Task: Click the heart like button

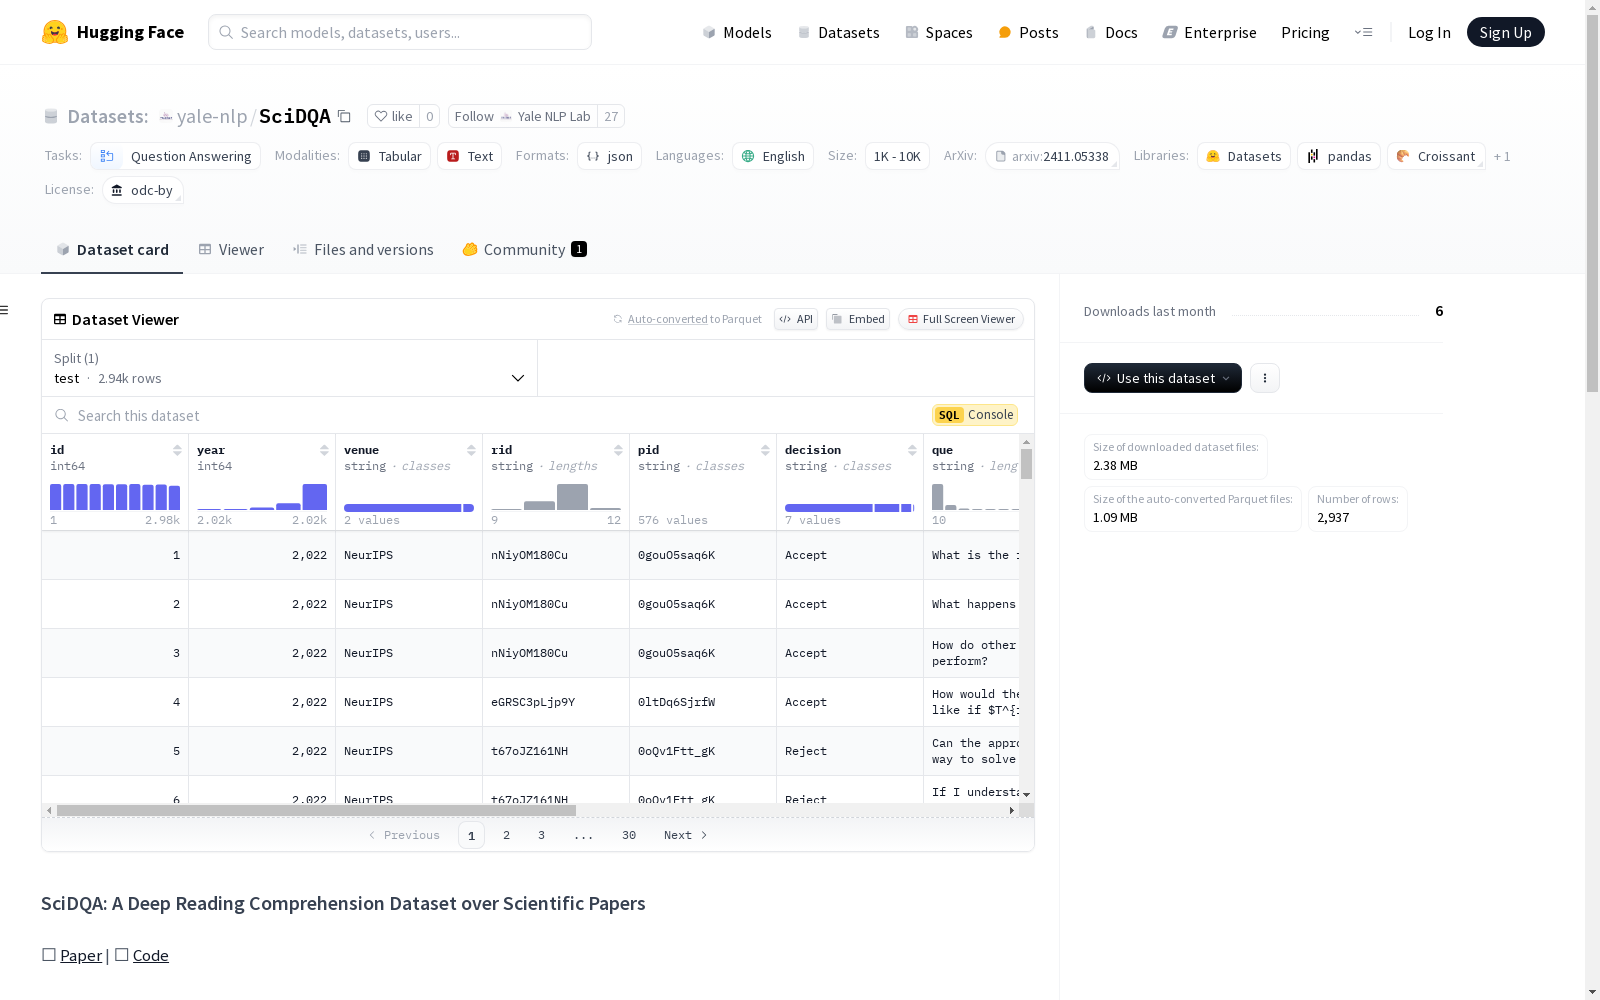Action: tap(393, 116)
